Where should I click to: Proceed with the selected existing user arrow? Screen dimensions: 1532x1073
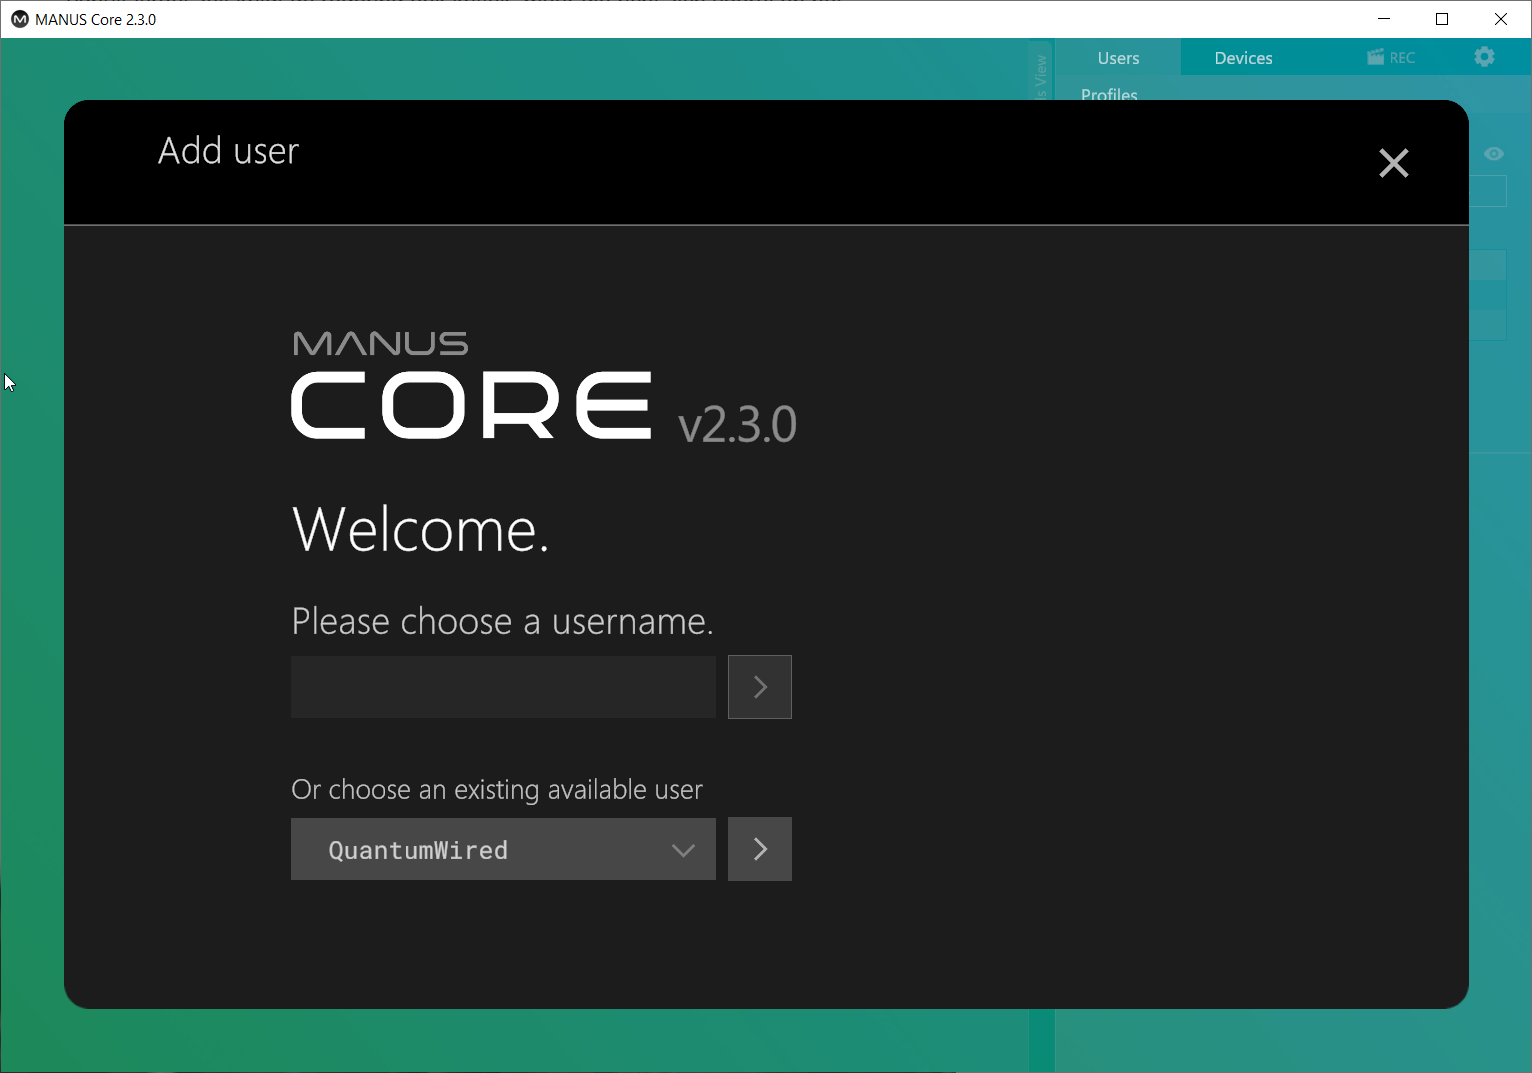coord(760,849)
